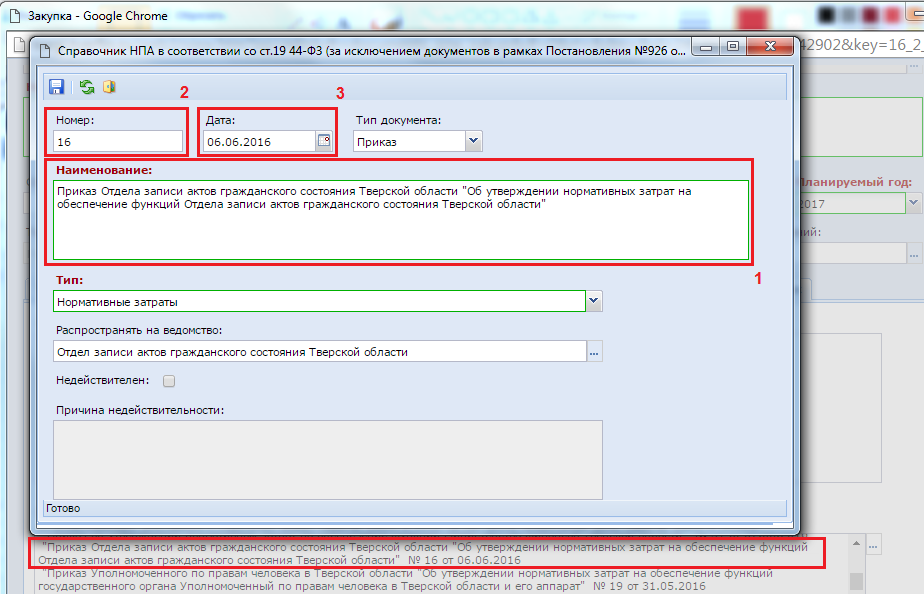Expand the Планируемый год dropdown in background
The image size is (924, 594).
(x=913, y=203)
